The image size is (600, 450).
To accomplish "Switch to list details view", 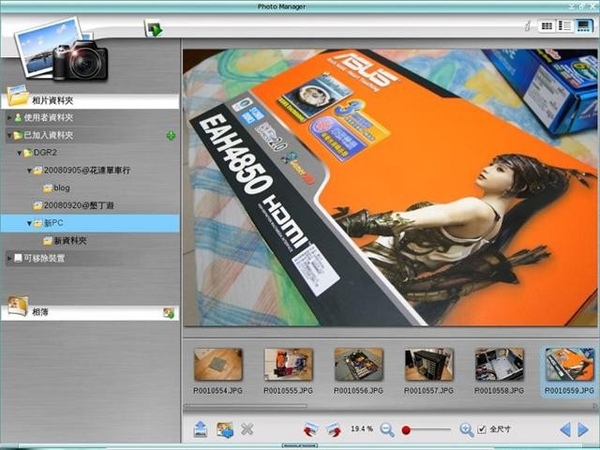I will (x=565, y=26).
